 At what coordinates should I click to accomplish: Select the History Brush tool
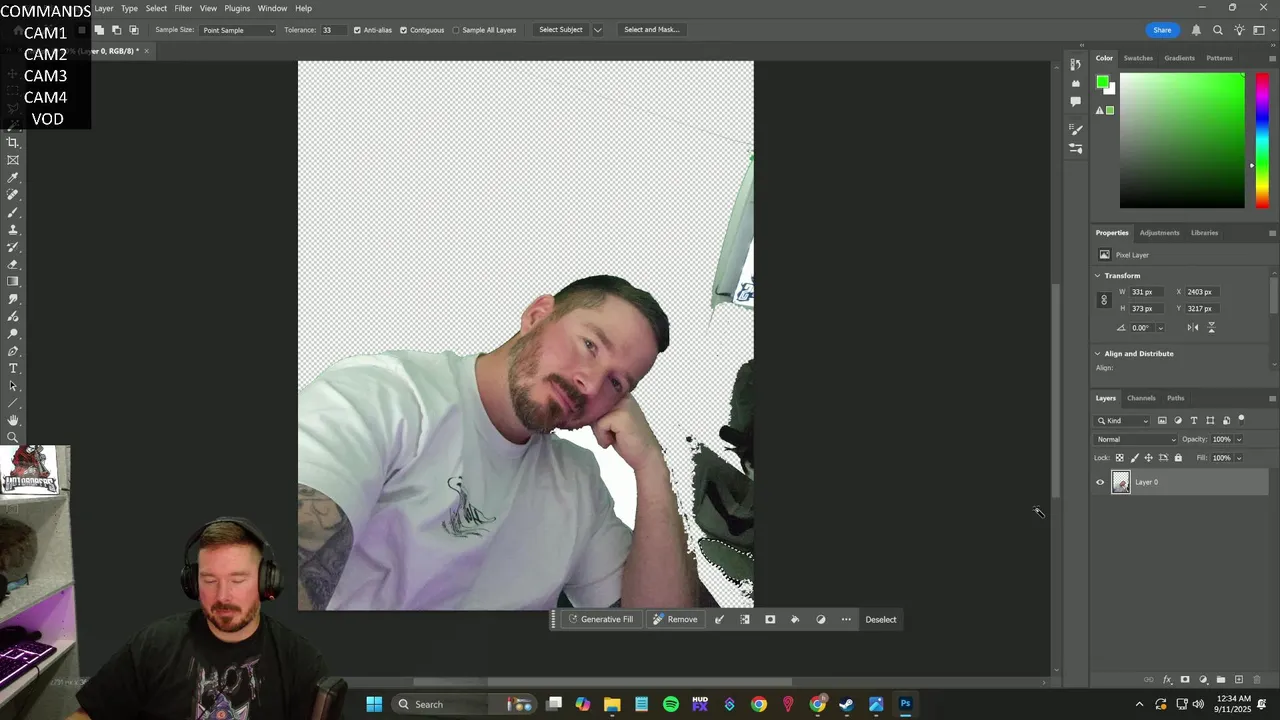coord(13,247)
